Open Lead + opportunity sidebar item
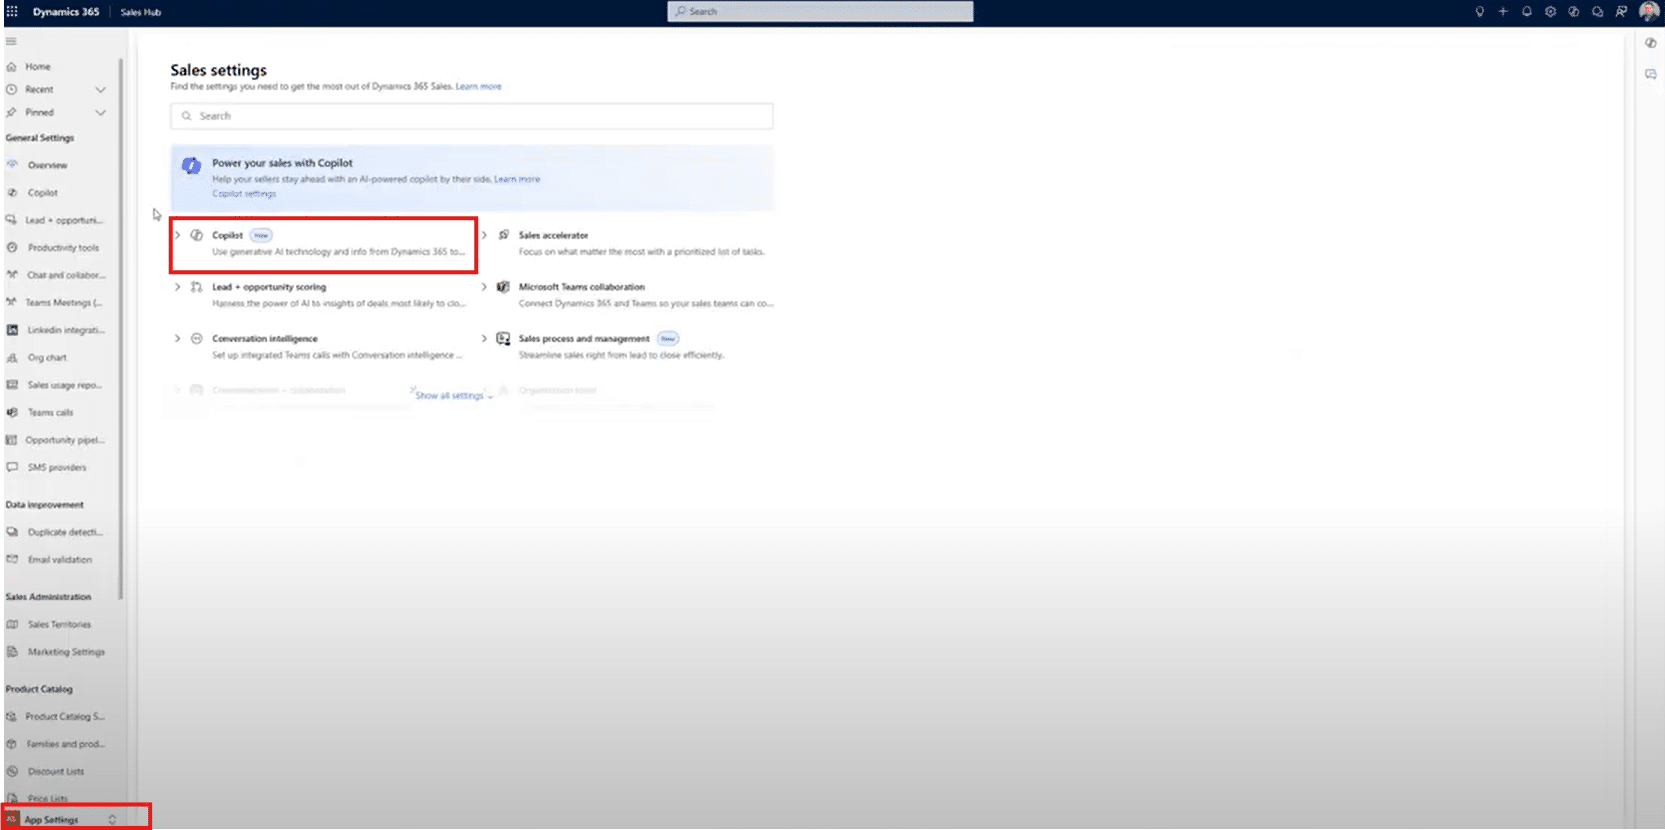The width and height of the screenshot is (1665, 830). click(64, 220)
